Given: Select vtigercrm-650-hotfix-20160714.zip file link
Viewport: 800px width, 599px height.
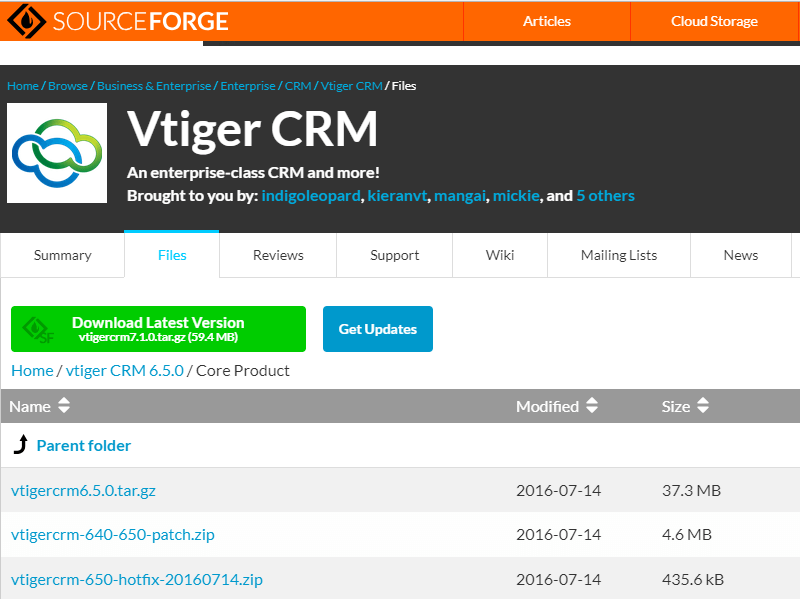Looking at the screenshot, I should (137, 579).
